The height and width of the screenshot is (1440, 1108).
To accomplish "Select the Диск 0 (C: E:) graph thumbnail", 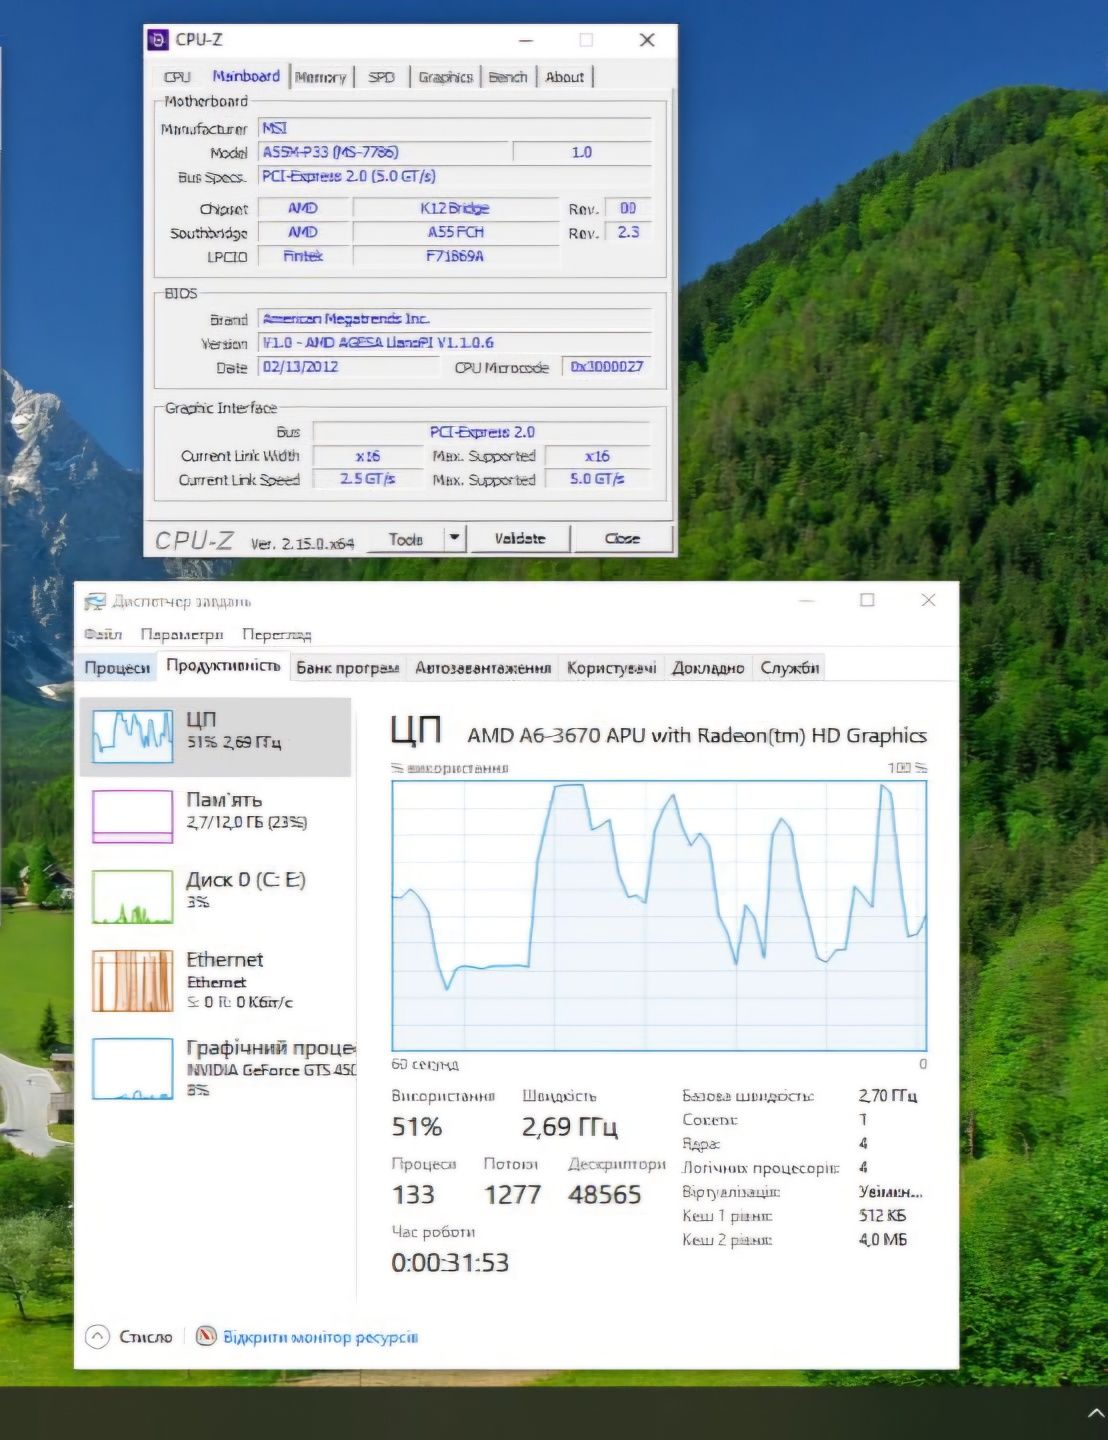I will [x=132, y=896].
